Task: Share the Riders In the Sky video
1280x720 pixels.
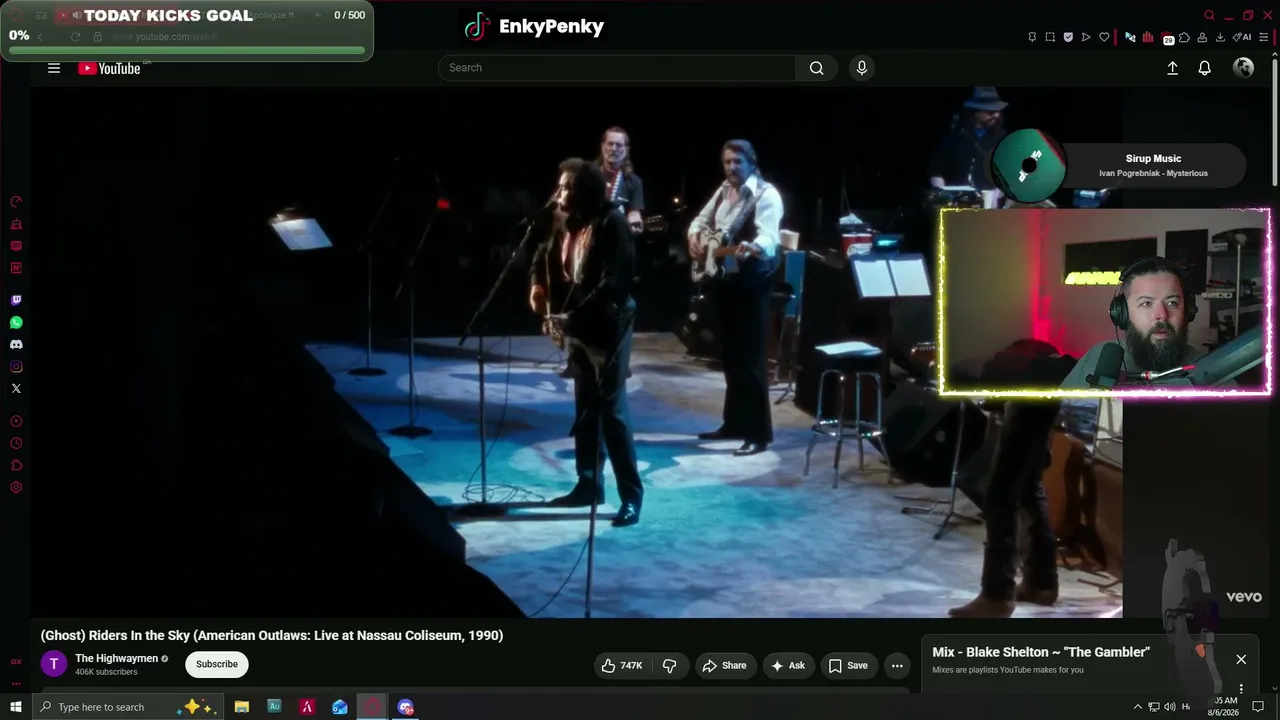Action: [x=724, y=666]
